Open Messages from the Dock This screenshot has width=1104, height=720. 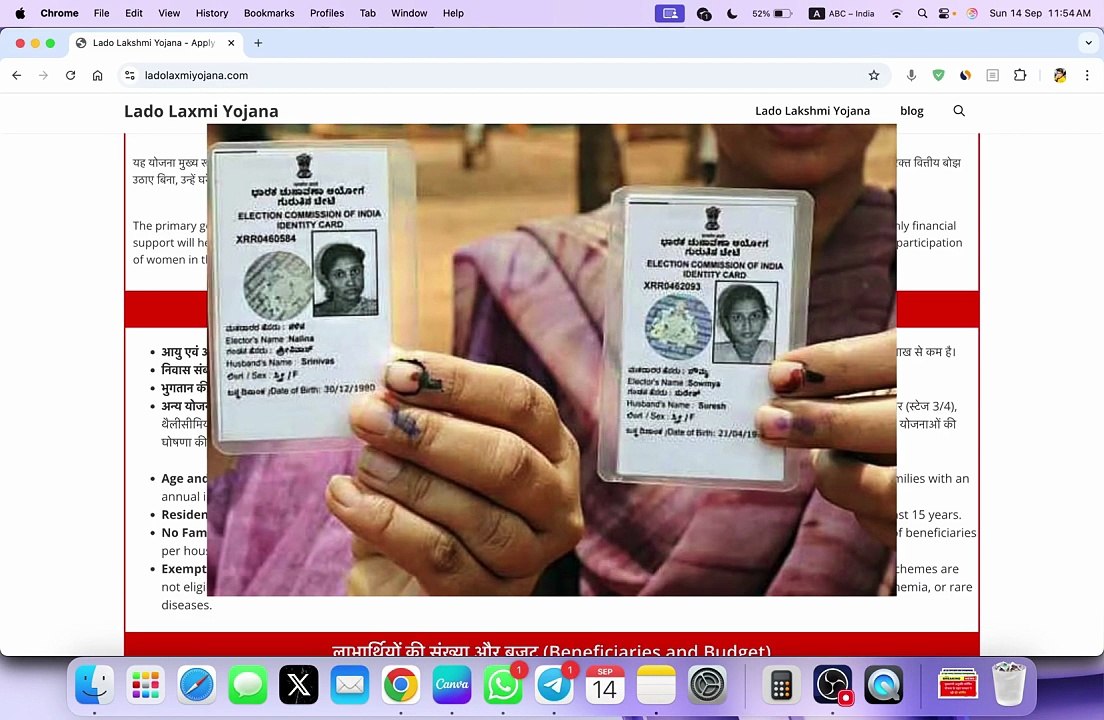248,684
